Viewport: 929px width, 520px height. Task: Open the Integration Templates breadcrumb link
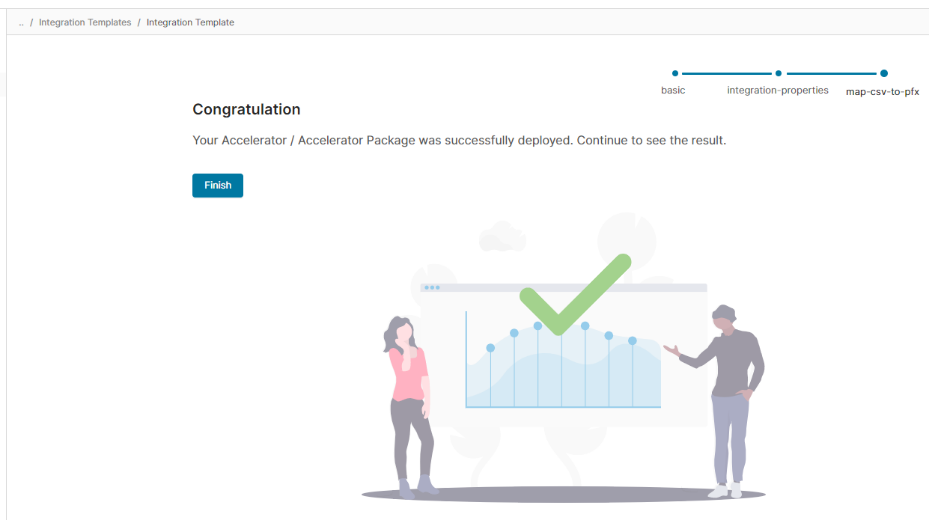85,22
